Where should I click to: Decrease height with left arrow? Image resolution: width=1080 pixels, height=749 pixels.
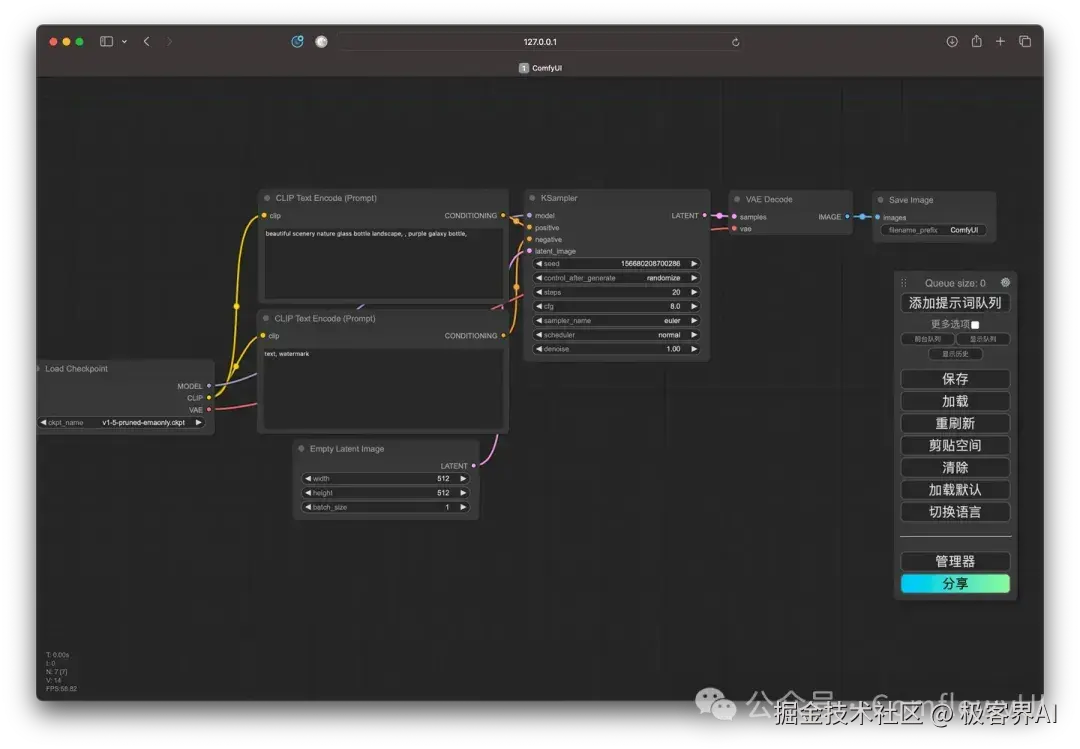pyautogui.click(x=308, y=493)
